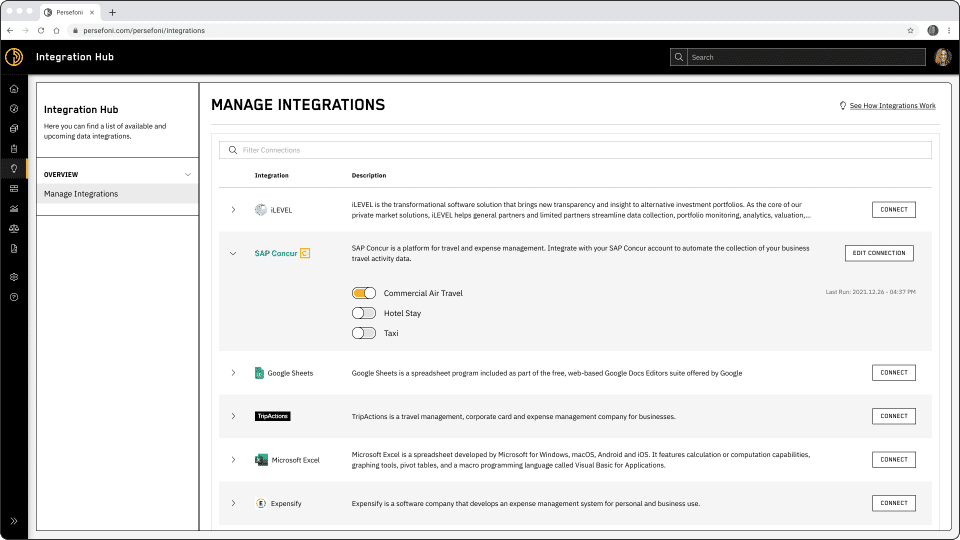Click the browser profile avatar in toolbar

point(932,31)
